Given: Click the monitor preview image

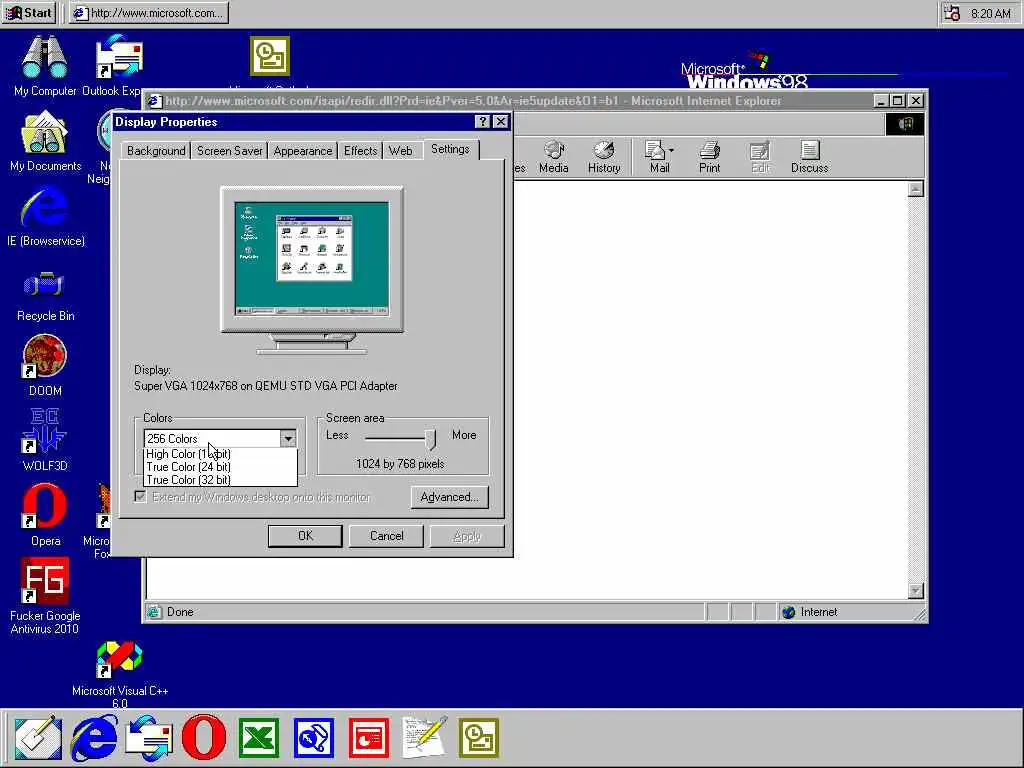Looking at the screenshot, I should pyautogui.click(x=312, y=270).
